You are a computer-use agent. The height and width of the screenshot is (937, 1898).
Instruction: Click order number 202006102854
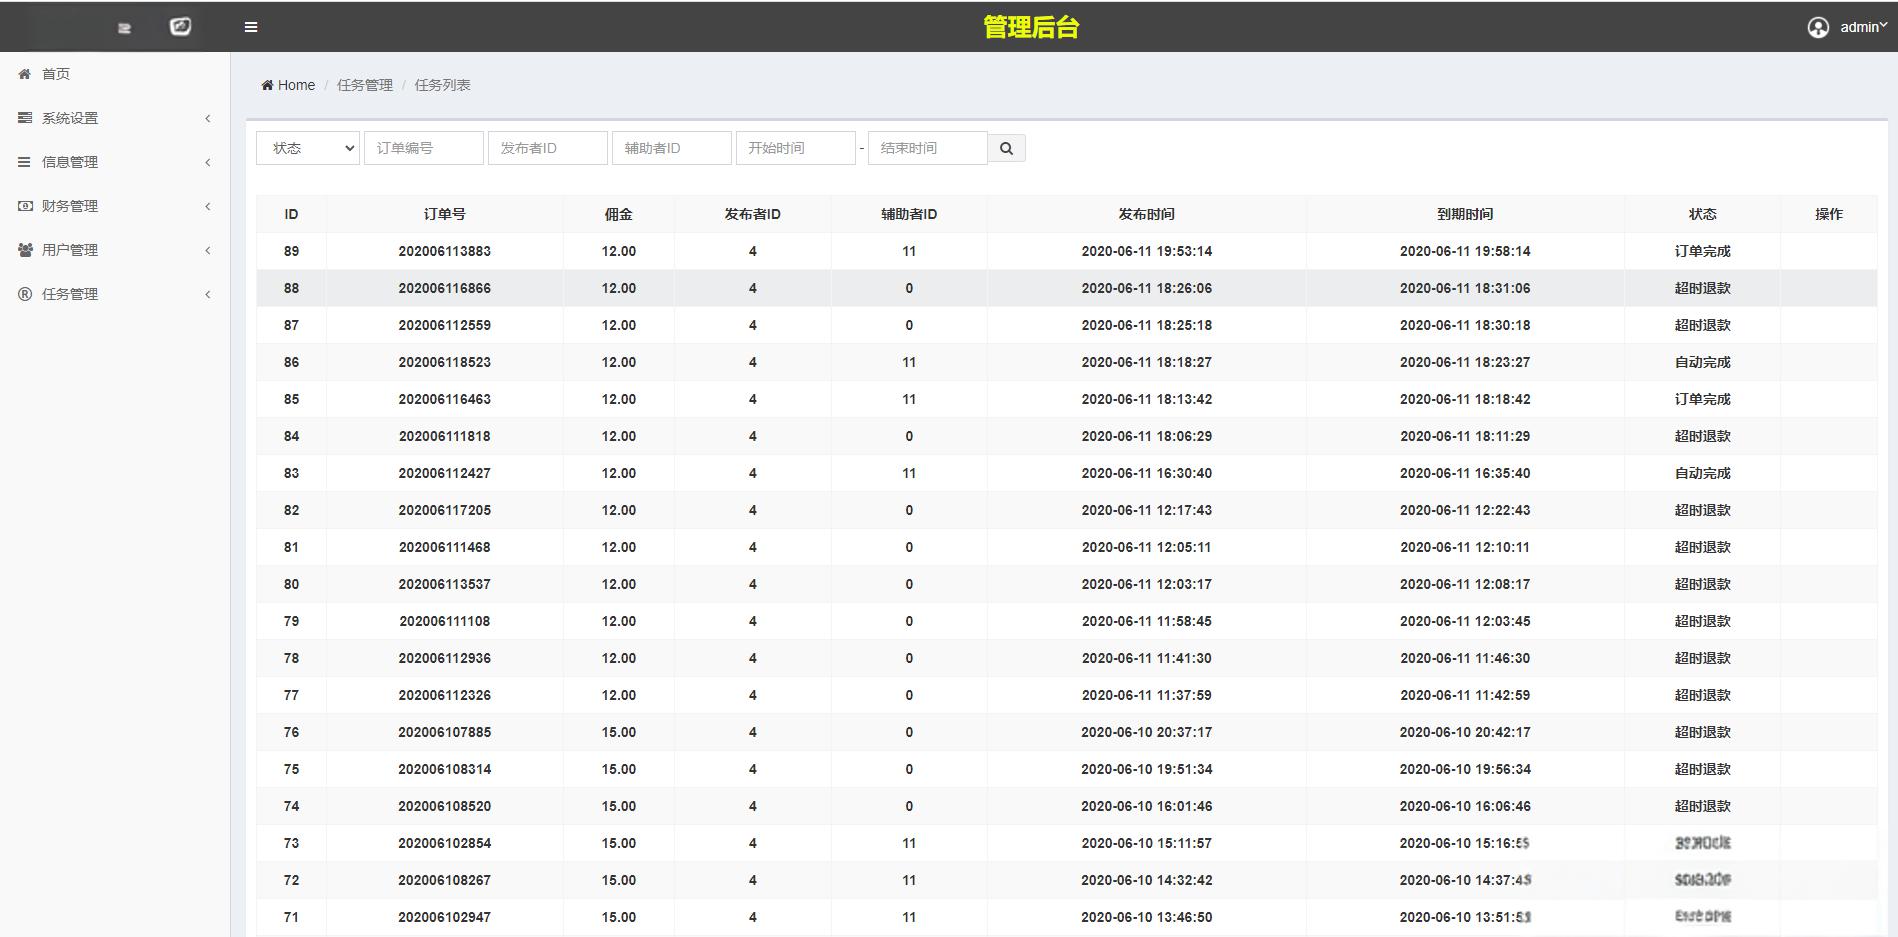pyautogui.click(x=445, y=843)
